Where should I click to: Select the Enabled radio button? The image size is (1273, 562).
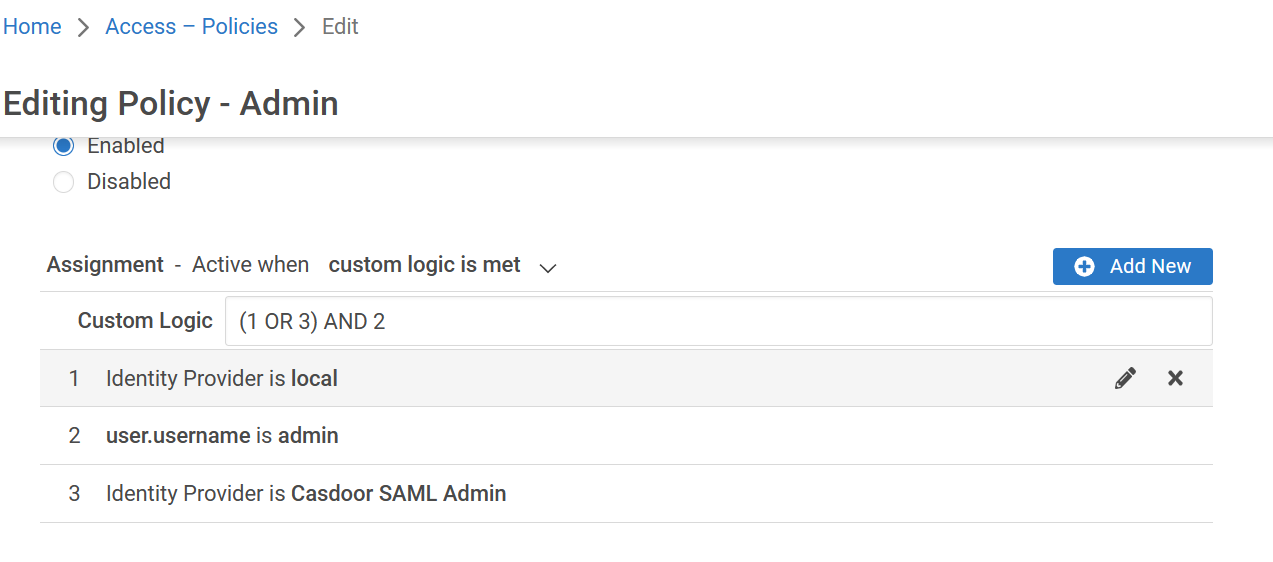(x=64, y=146)
